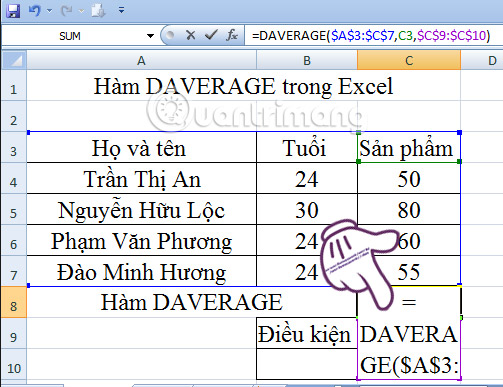Click product cell with value 80
The image size is (503, 387).
pyautogui.click(x=409, y=209)
